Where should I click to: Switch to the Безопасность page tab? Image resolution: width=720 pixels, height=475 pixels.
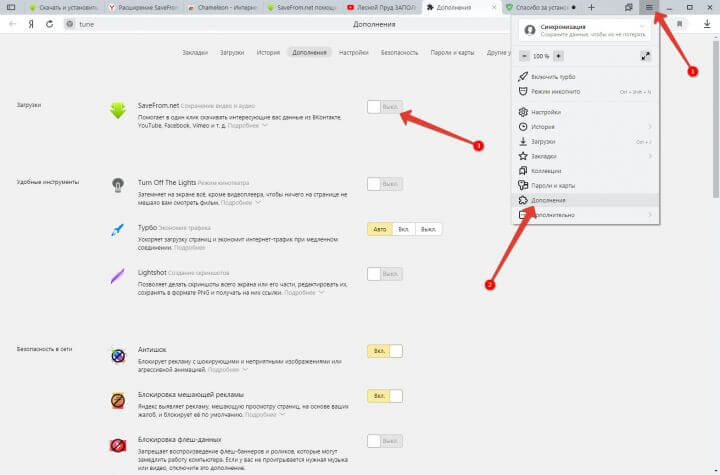[x=399, y=52]
